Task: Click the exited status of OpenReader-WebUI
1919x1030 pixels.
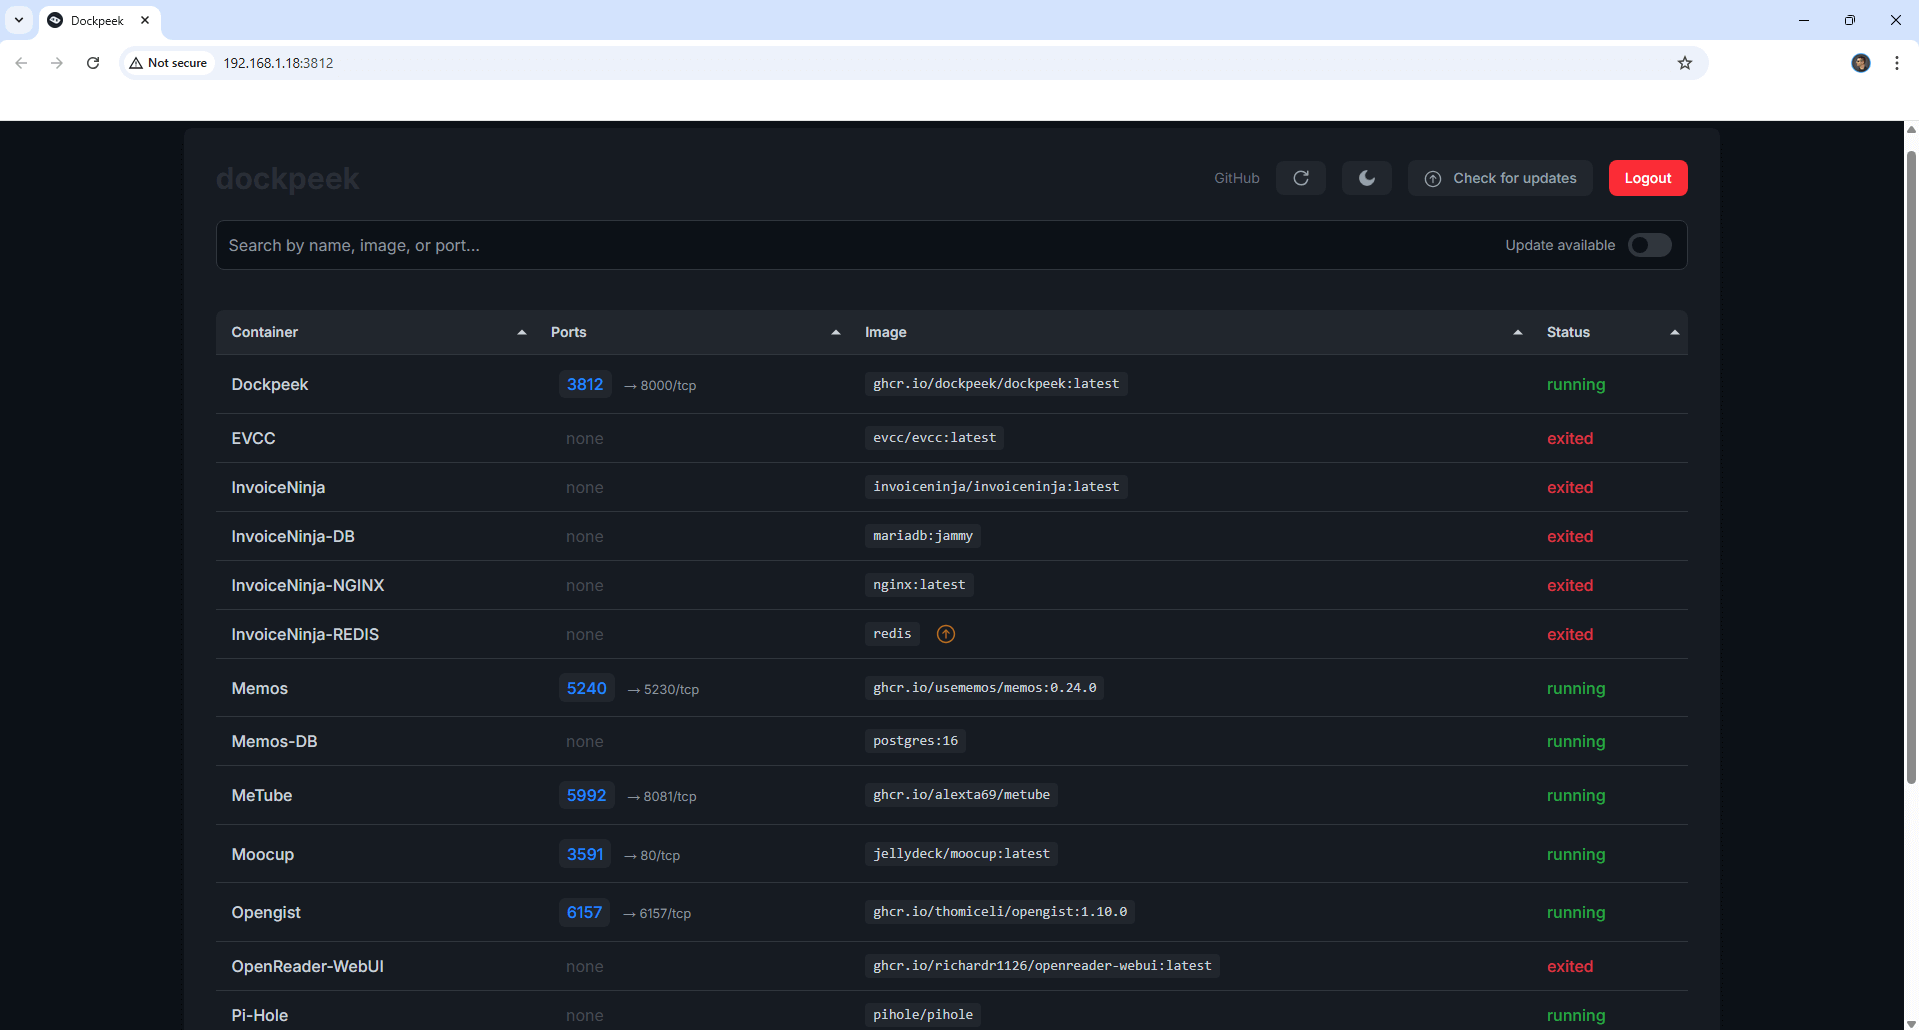Action: pos(1570,966)
